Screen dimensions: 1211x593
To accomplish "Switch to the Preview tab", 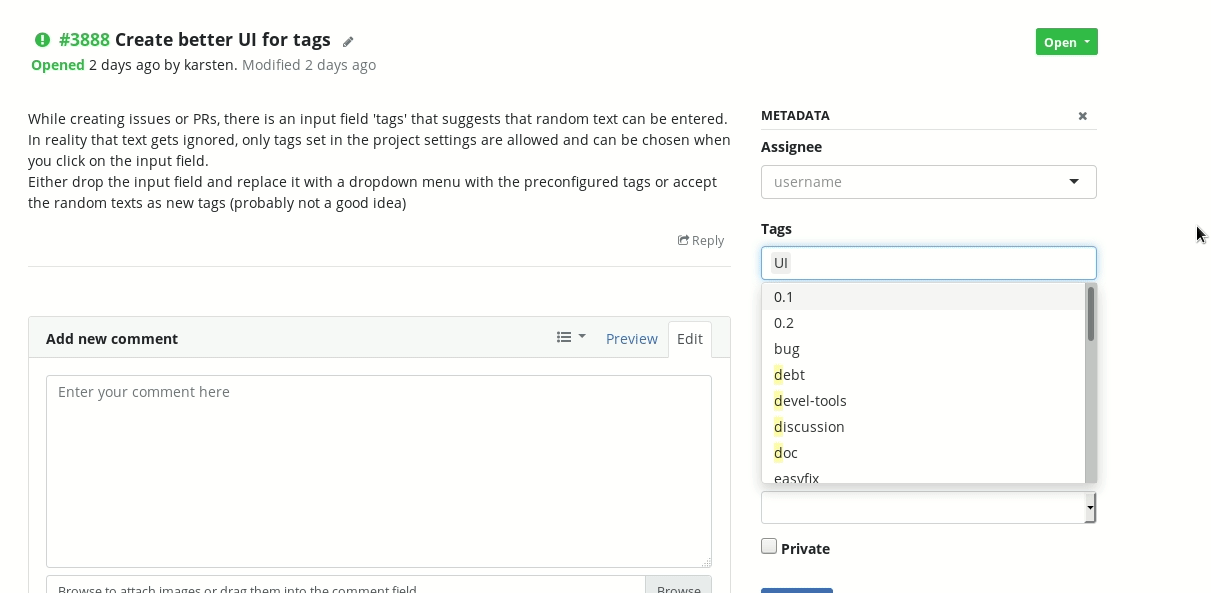I will [x=632, y=339].
